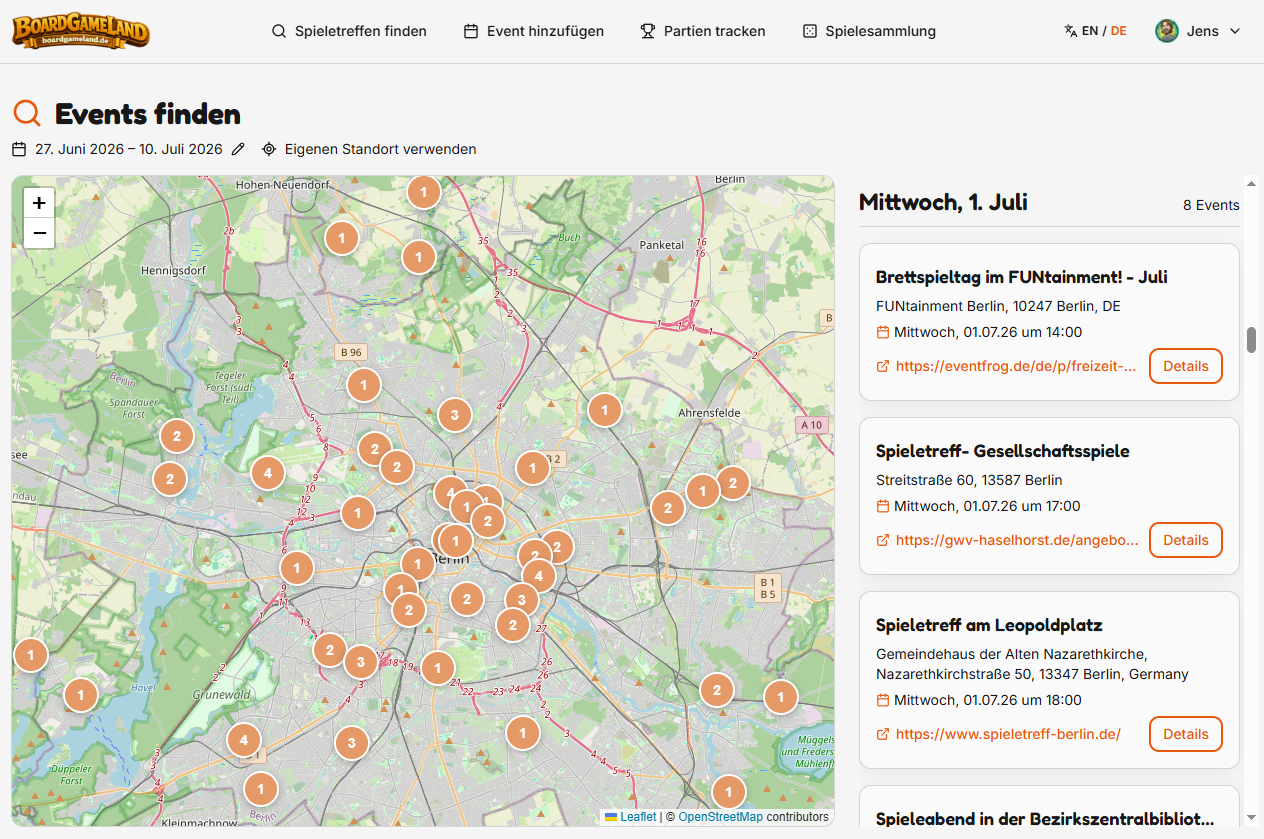Select the date range 27. Juni 2026 – 10. Juli 2026
Screen dimensions: 1264x839
click(129, 149)
